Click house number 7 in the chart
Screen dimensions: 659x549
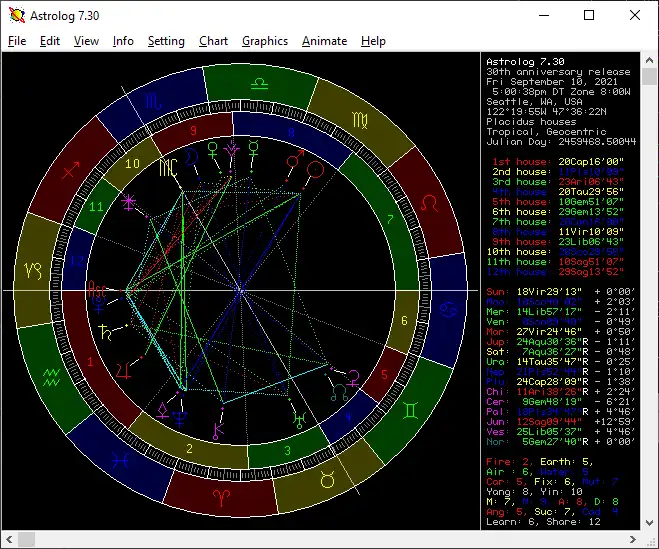(x=390, y=219)
